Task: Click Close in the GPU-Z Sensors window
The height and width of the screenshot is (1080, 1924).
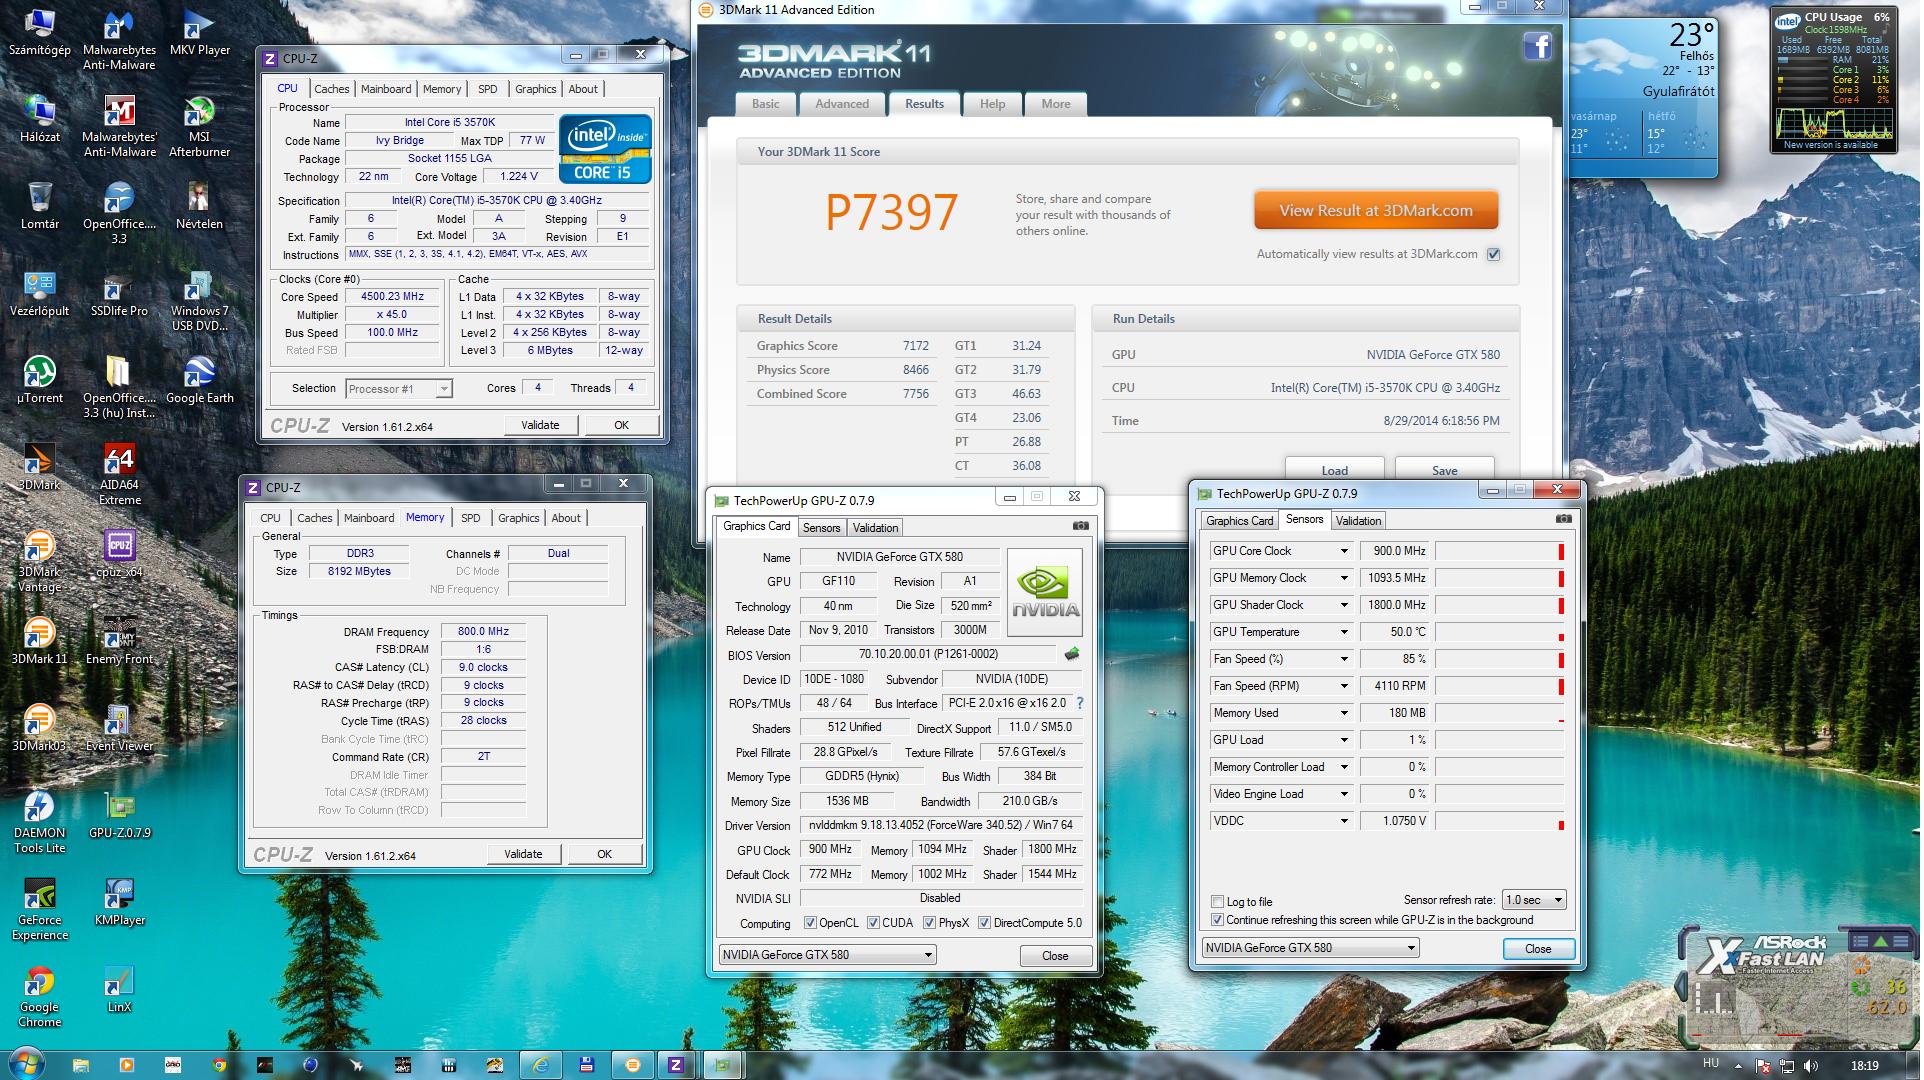Action: [x=1538, y=949]
